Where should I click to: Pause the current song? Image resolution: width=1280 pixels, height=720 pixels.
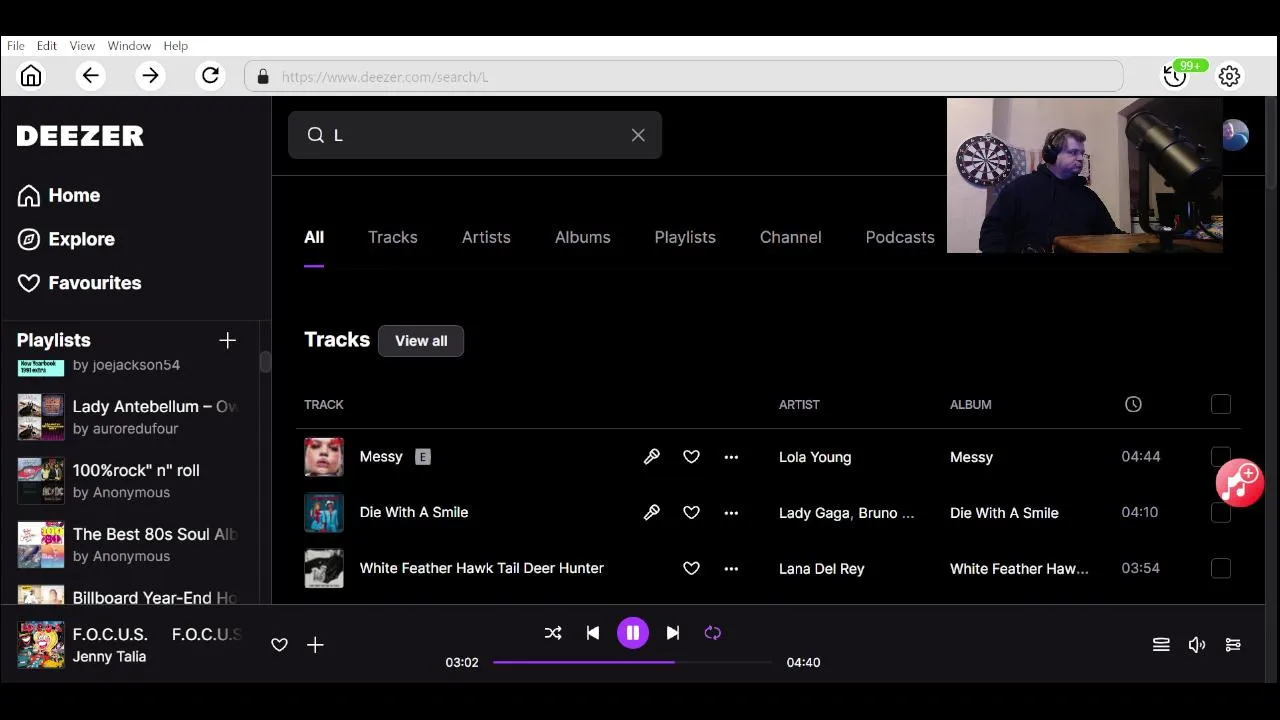coord(633,633)
